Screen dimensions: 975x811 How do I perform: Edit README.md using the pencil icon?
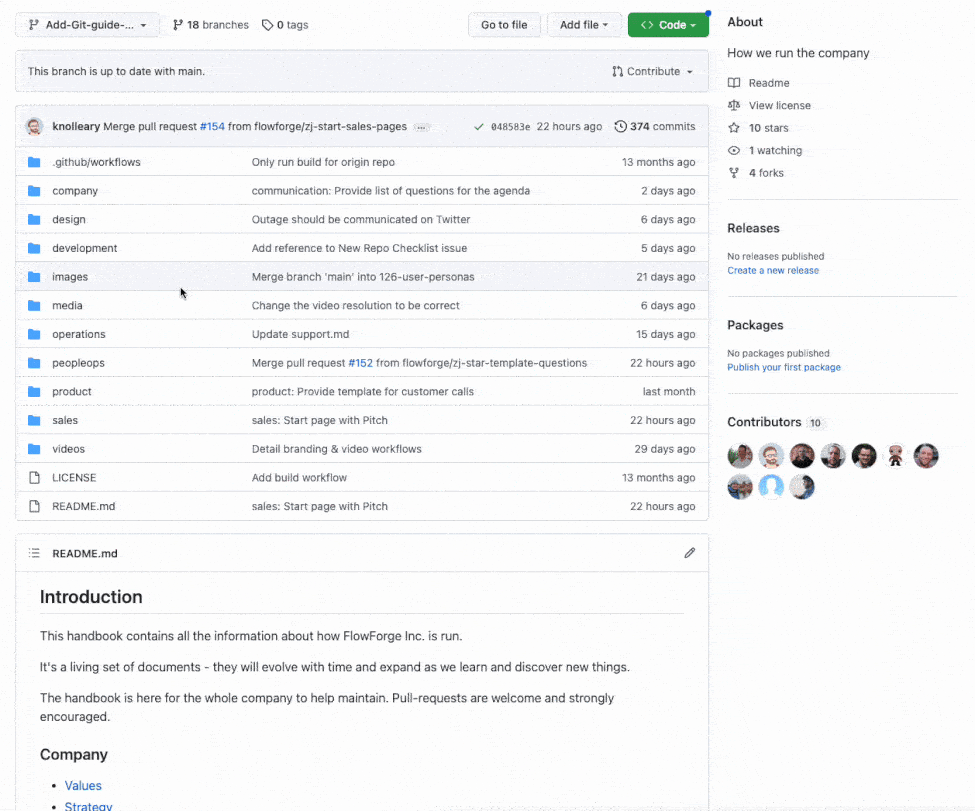689,552
